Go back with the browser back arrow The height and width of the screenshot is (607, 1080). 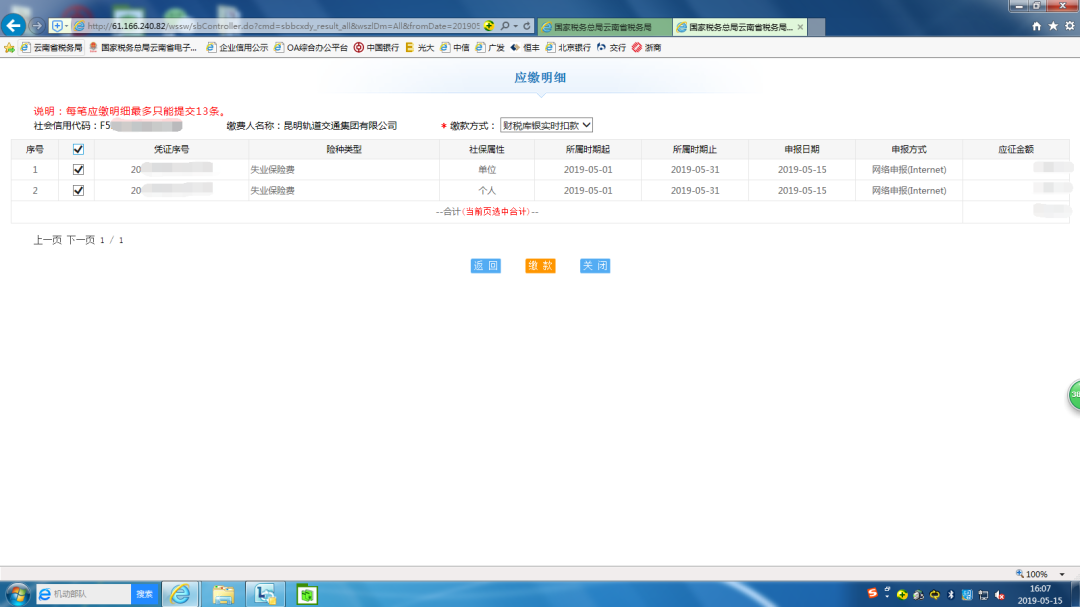click(x=14, y=25)
